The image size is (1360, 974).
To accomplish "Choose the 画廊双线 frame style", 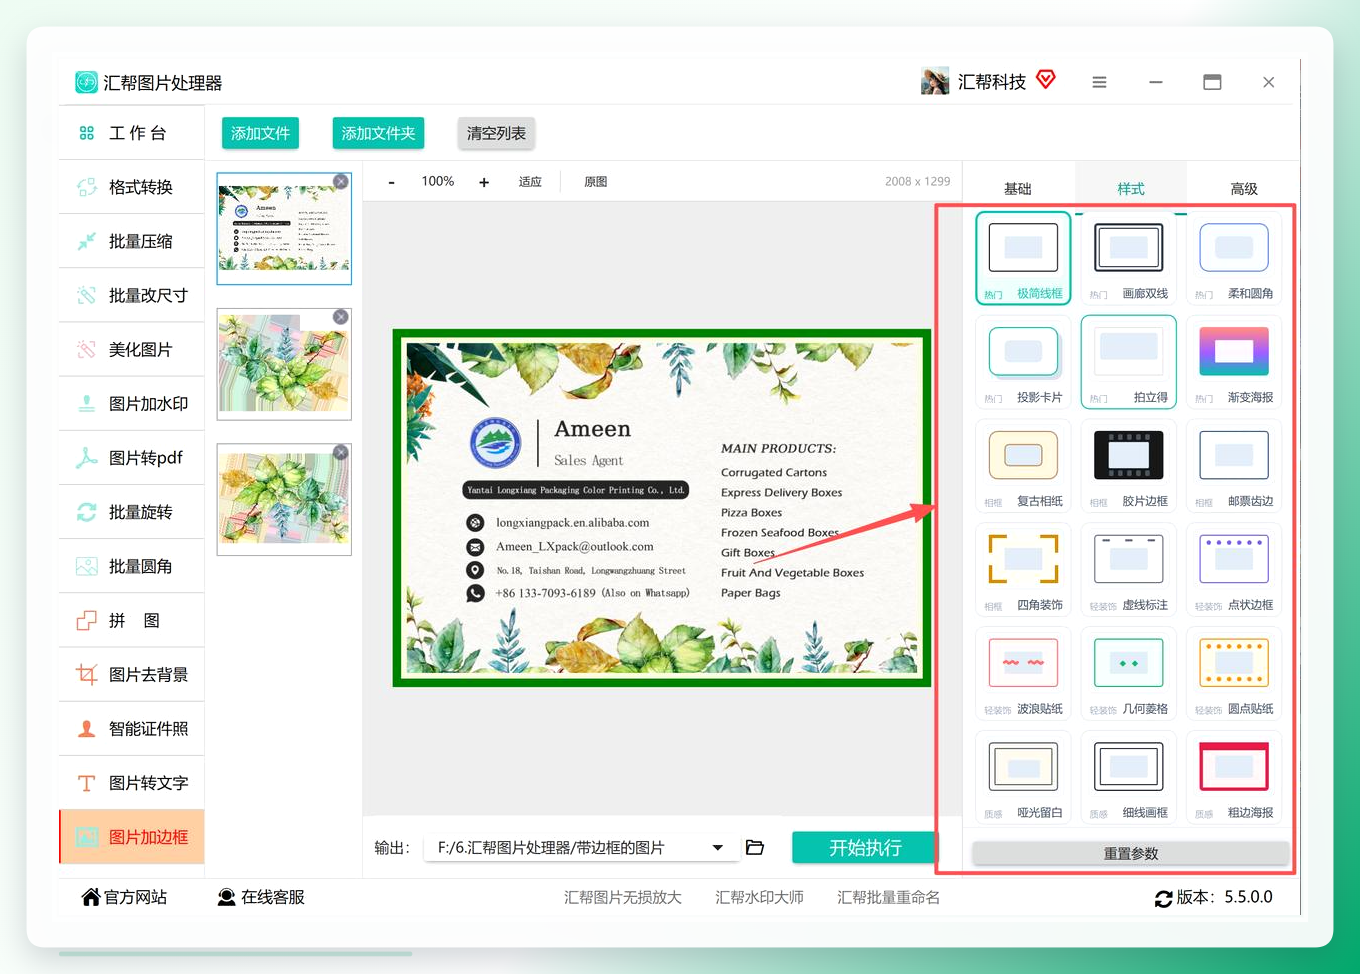I will point(1128,257).
